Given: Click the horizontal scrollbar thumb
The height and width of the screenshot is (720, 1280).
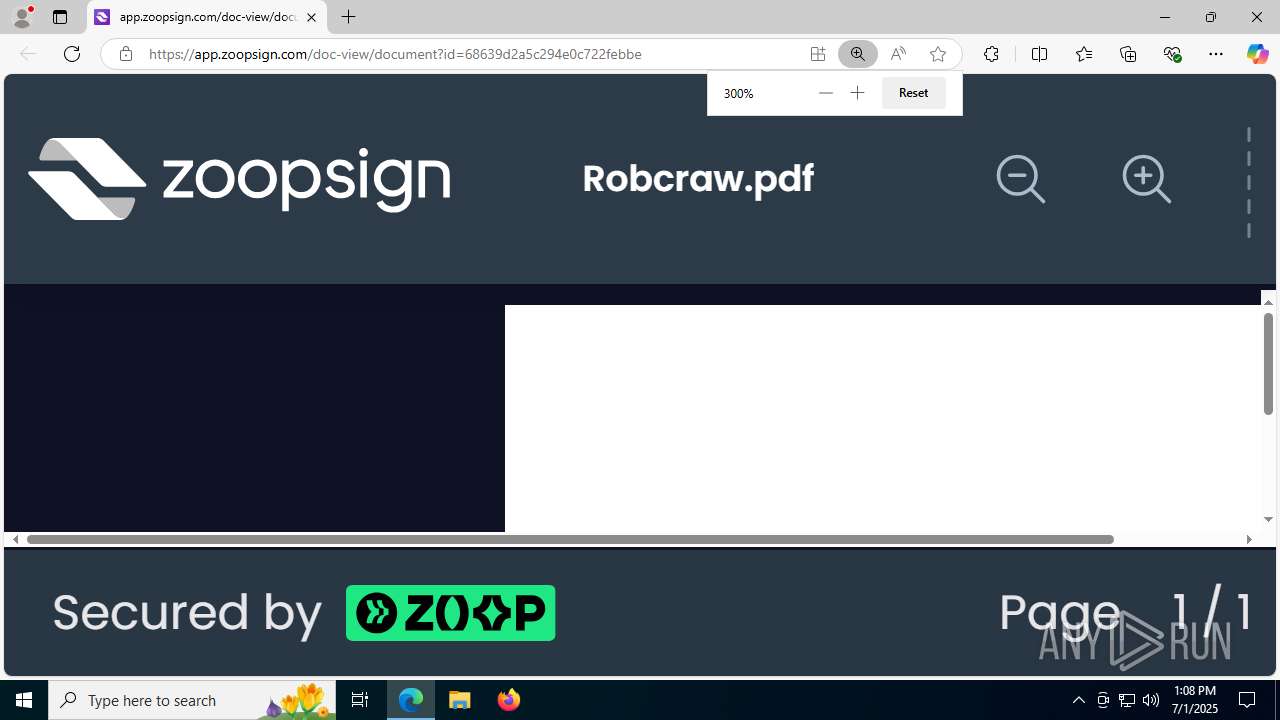Looking at the screenshot, I should coord(570,539).
